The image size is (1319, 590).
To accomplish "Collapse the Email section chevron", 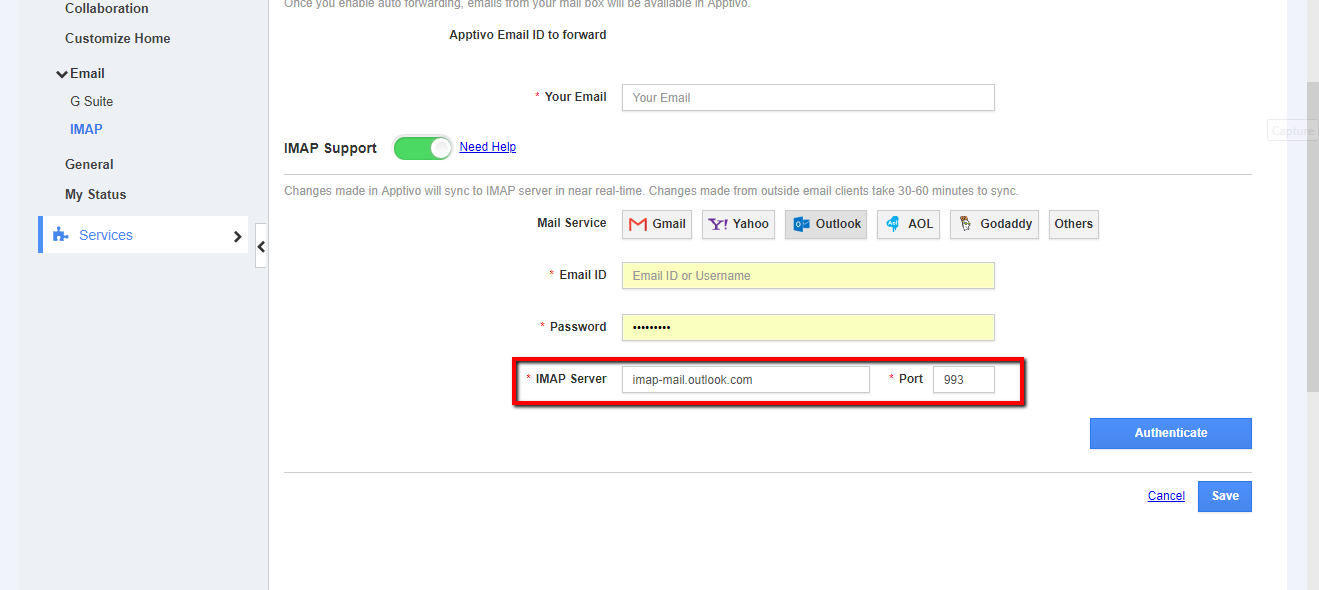I will tap(62, 74).
